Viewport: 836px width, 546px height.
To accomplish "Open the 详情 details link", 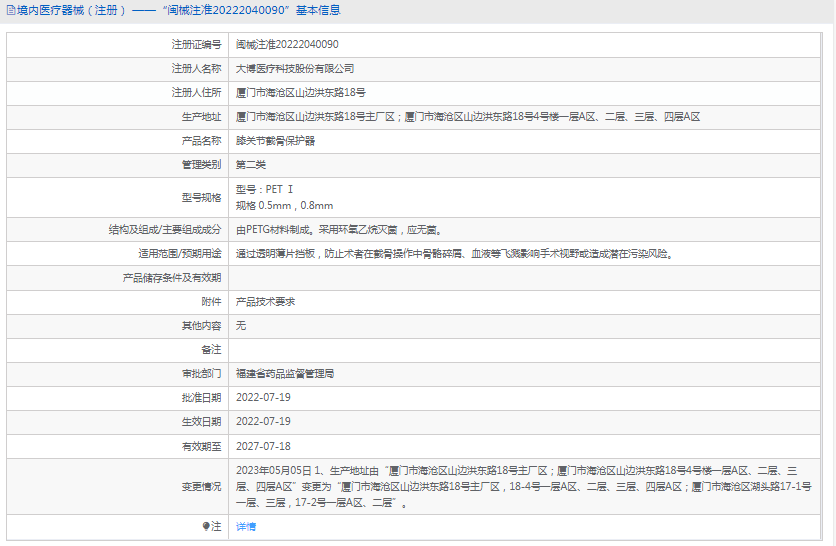I will (x=246, y=526).
